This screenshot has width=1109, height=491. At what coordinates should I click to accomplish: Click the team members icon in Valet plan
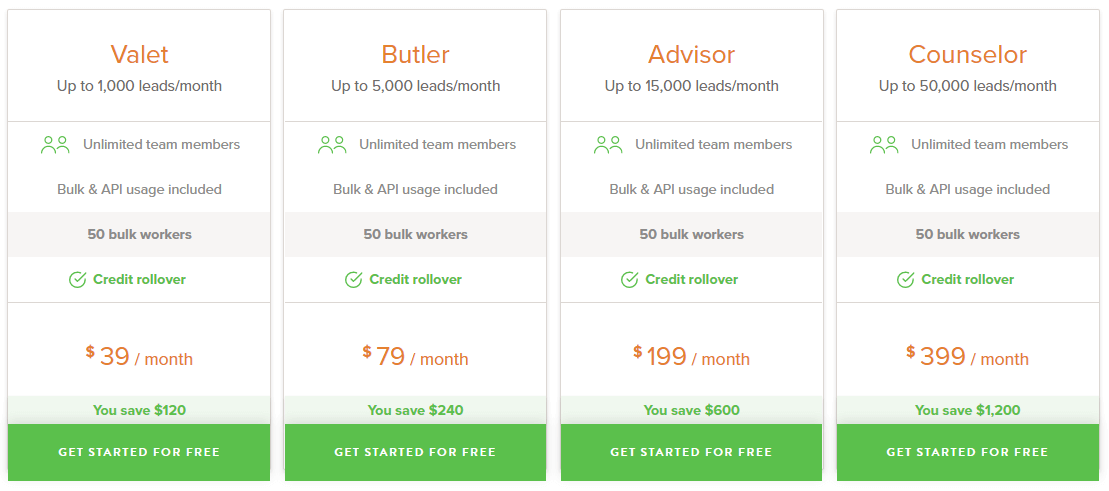[x=55, y=145]
